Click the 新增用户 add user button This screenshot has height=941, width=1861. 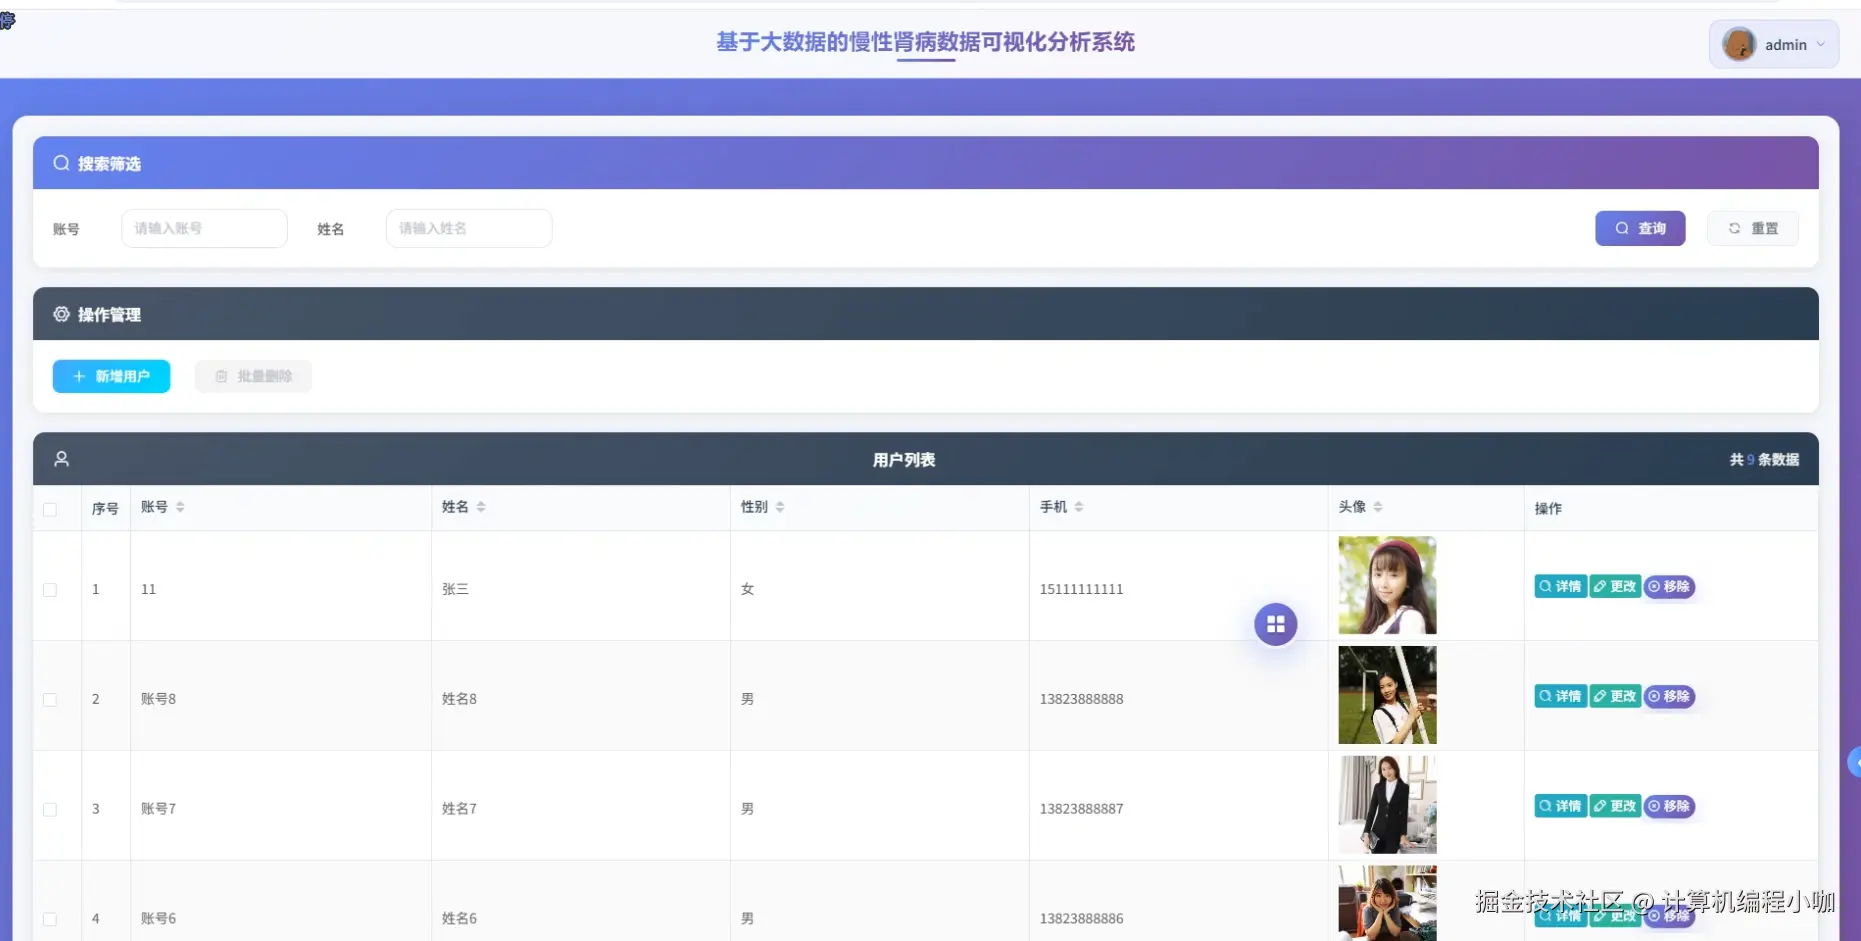pos(111,376)
